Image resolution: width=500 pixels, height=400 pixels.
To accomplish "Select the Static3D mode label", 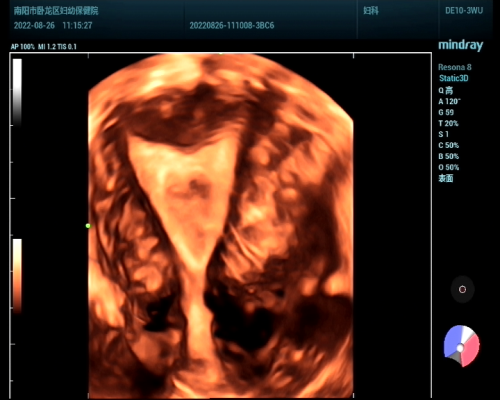I will coord(454,78).
